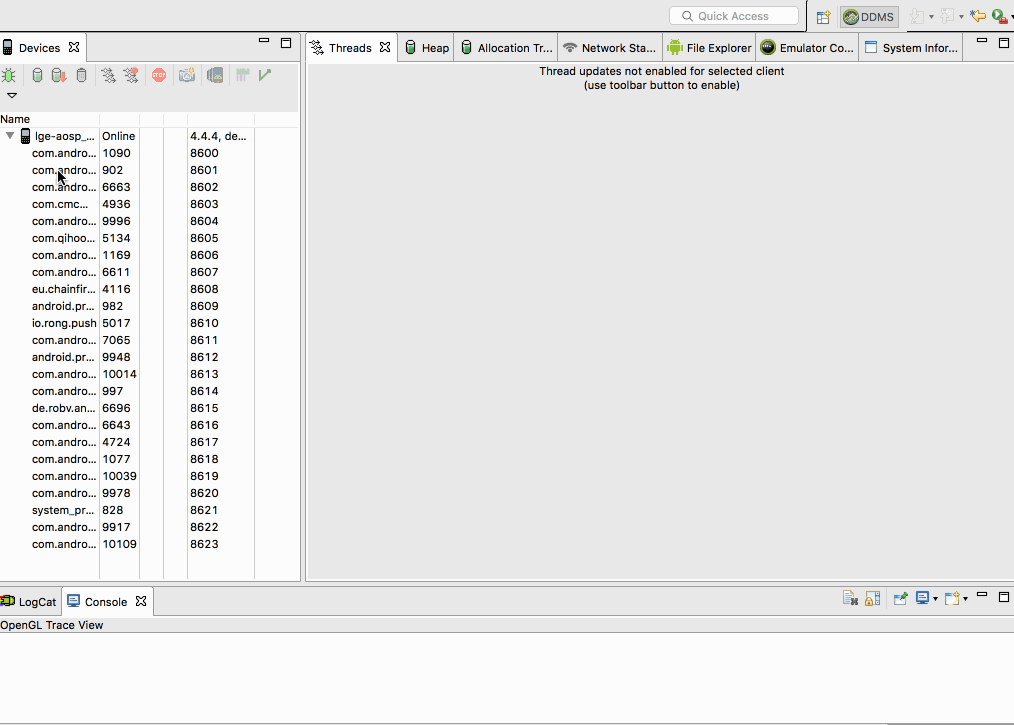Click port number 8613
The image size is (1014, 725).
tap(204, 374)
